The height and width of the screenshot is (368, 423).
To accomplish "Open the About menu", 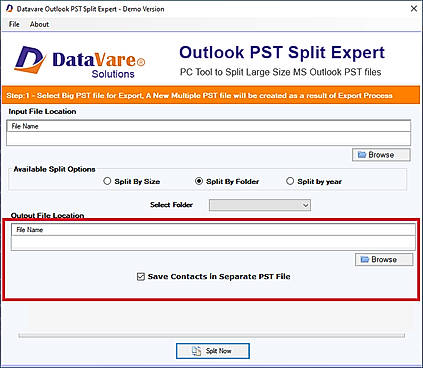I will coord(39,24).
